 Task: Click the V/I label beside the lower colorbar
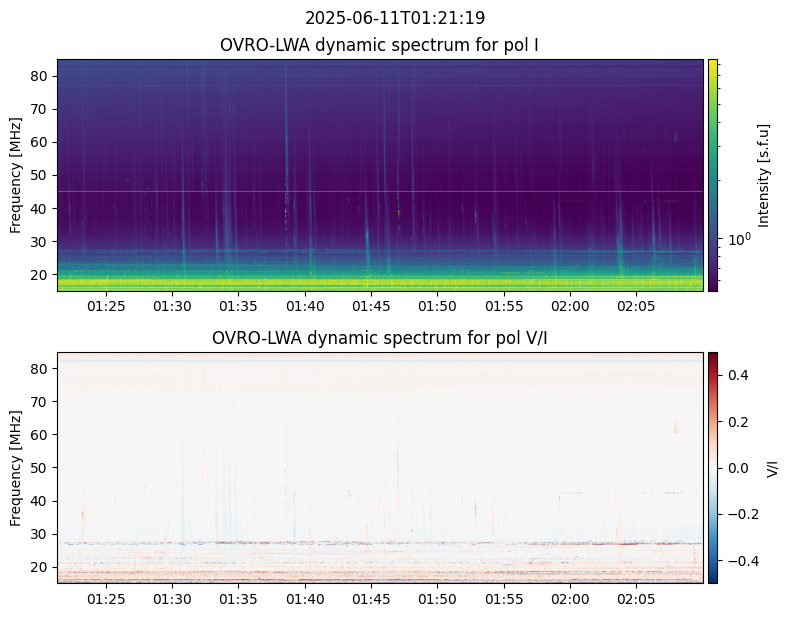[x=772, y=467]
